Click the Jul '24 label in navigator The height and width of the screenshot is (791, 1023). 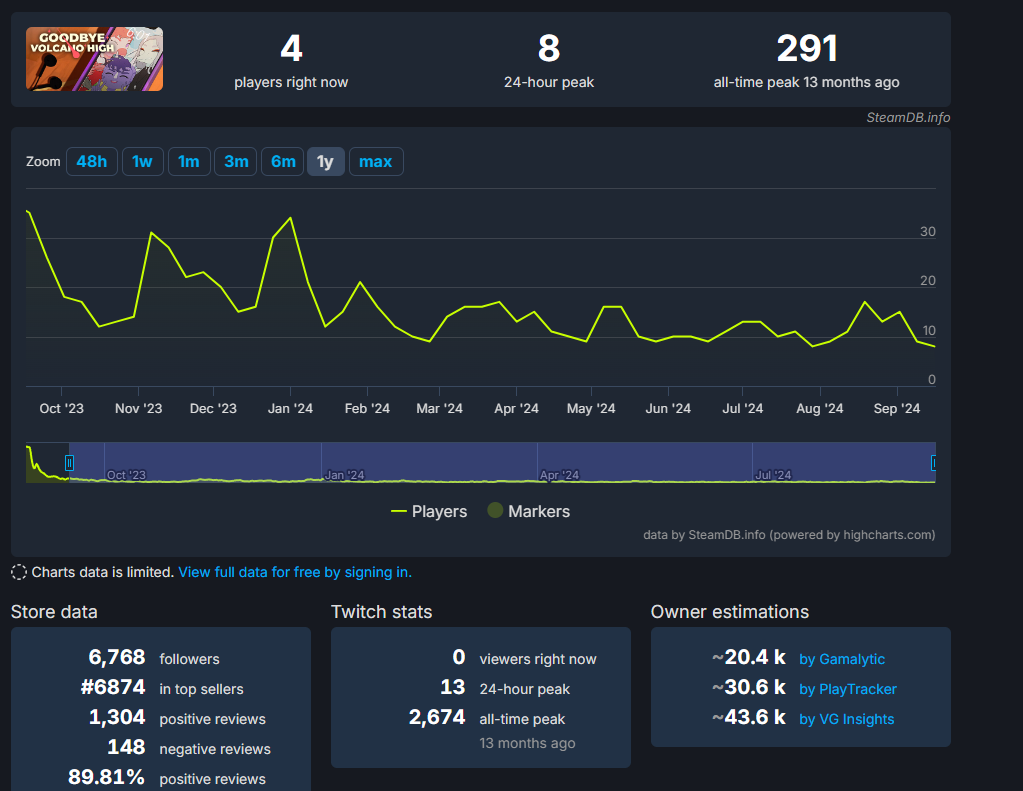click(x=773, y=475)
